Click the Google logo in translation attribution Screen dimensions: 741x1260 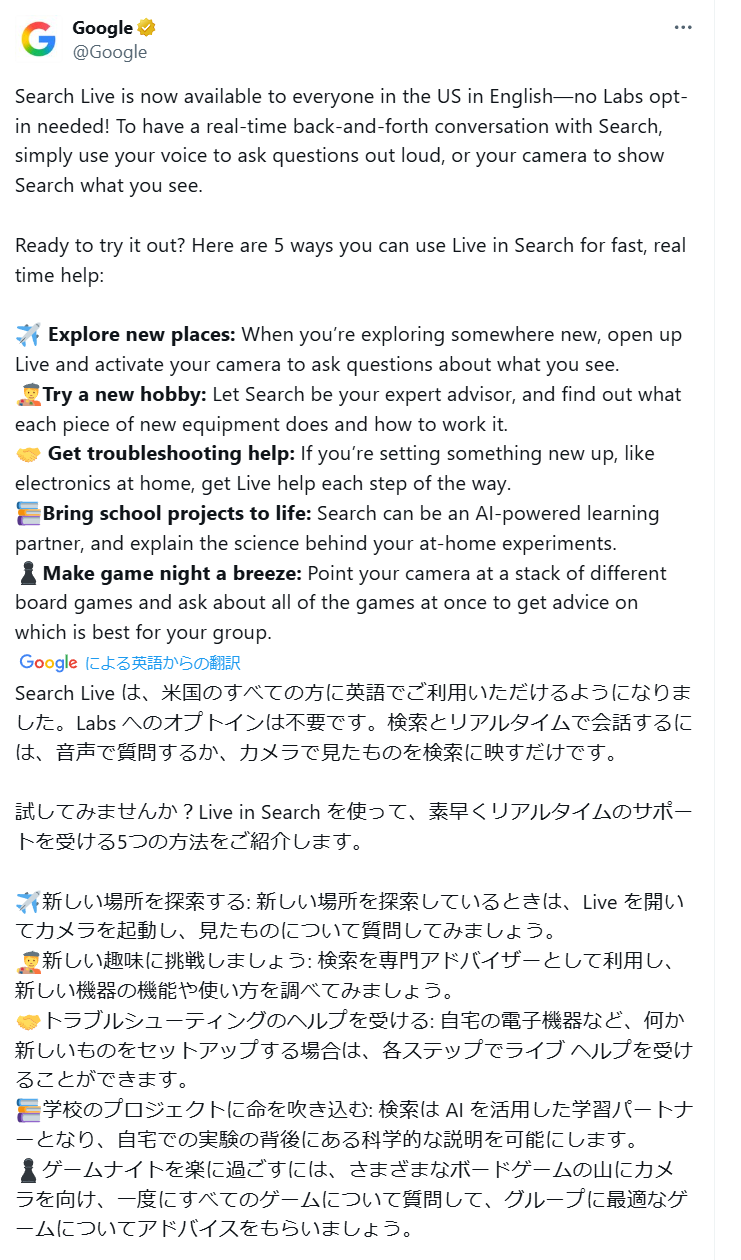(48, 663)
